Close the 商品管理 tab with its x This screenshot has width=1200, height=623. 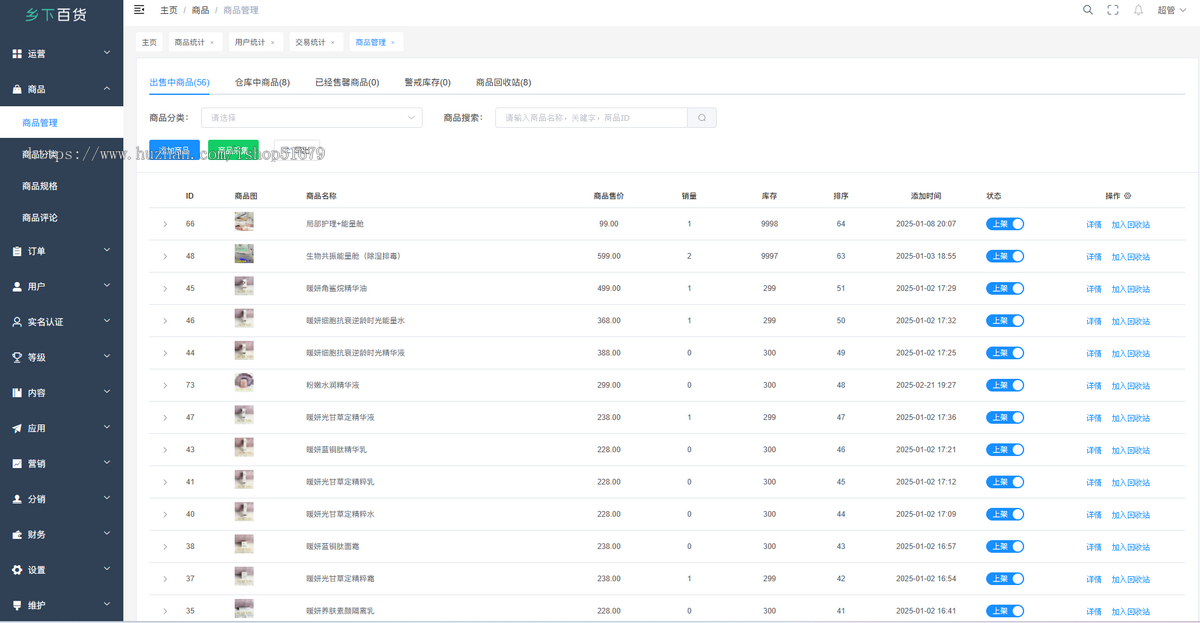click(393, 43)
